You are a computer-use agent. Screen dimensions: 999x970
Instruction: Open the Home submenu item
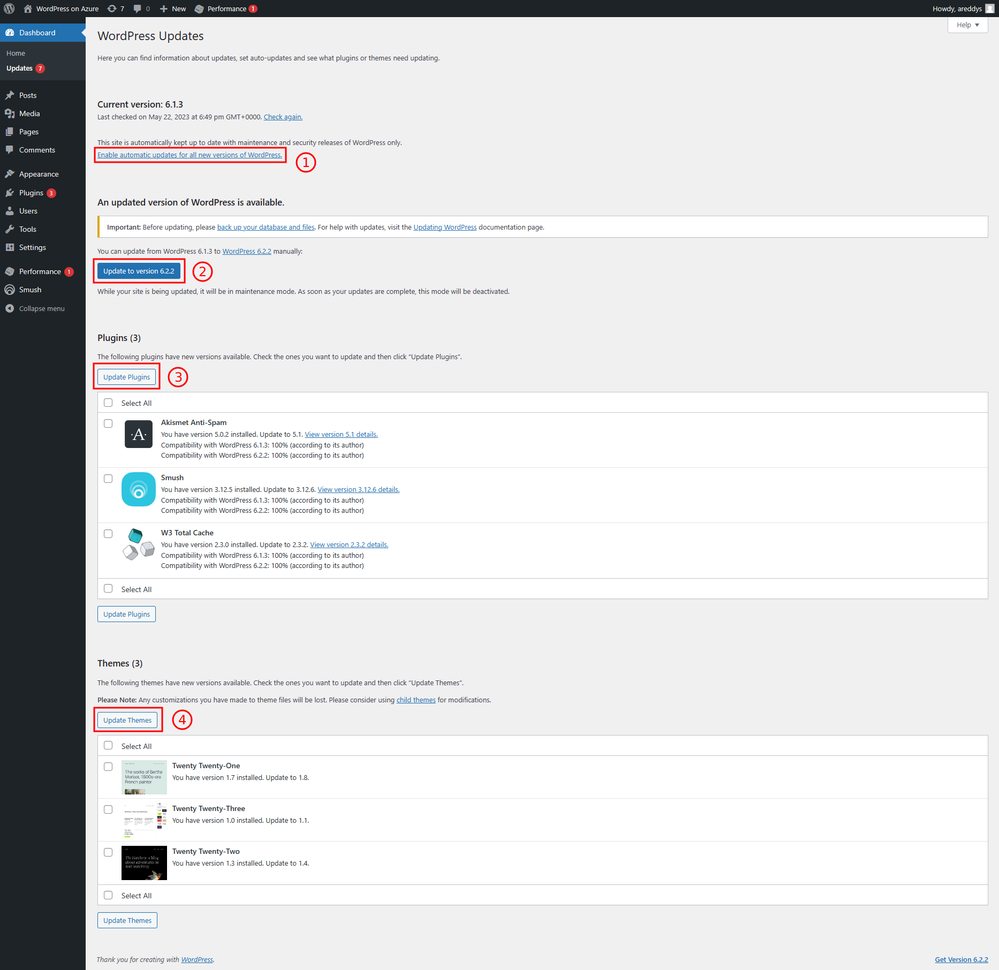pyautogui.click(x=16, y=54)
